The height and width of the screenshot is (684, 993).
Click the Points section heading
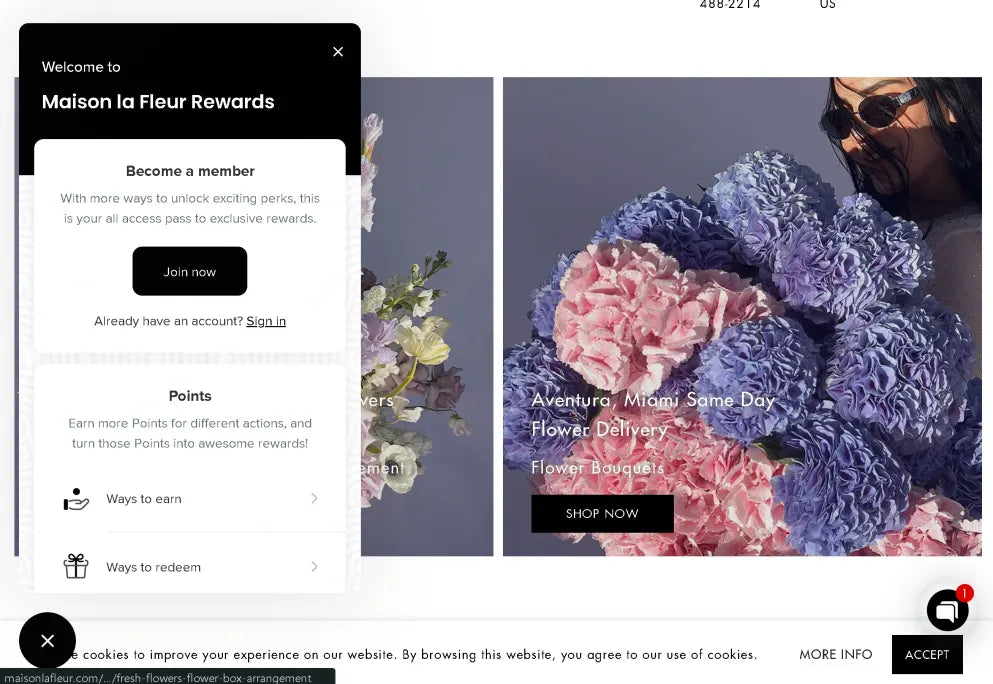(x=190, y=396)
